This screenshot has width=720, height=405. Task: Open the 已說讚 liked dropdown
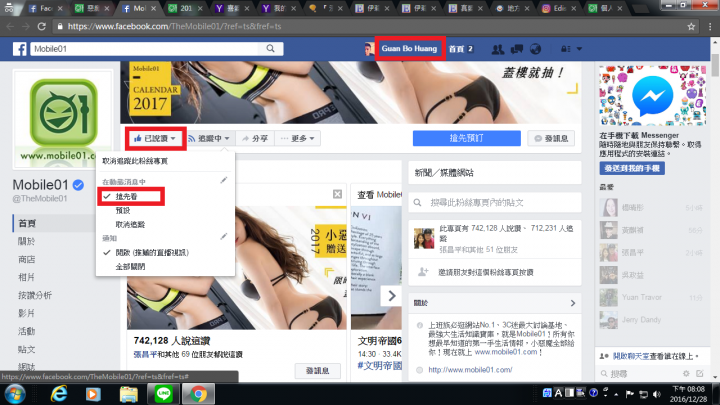coord(155,138)
